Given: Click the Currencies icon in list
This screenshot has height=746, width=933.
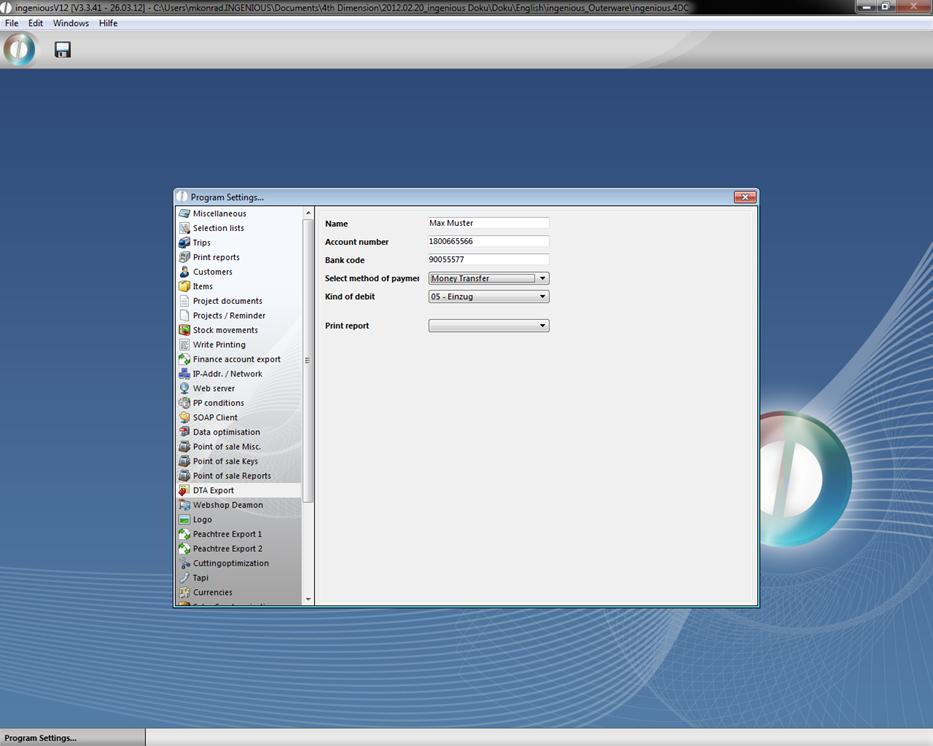Looking at the screenshot, I should (184, 592).
